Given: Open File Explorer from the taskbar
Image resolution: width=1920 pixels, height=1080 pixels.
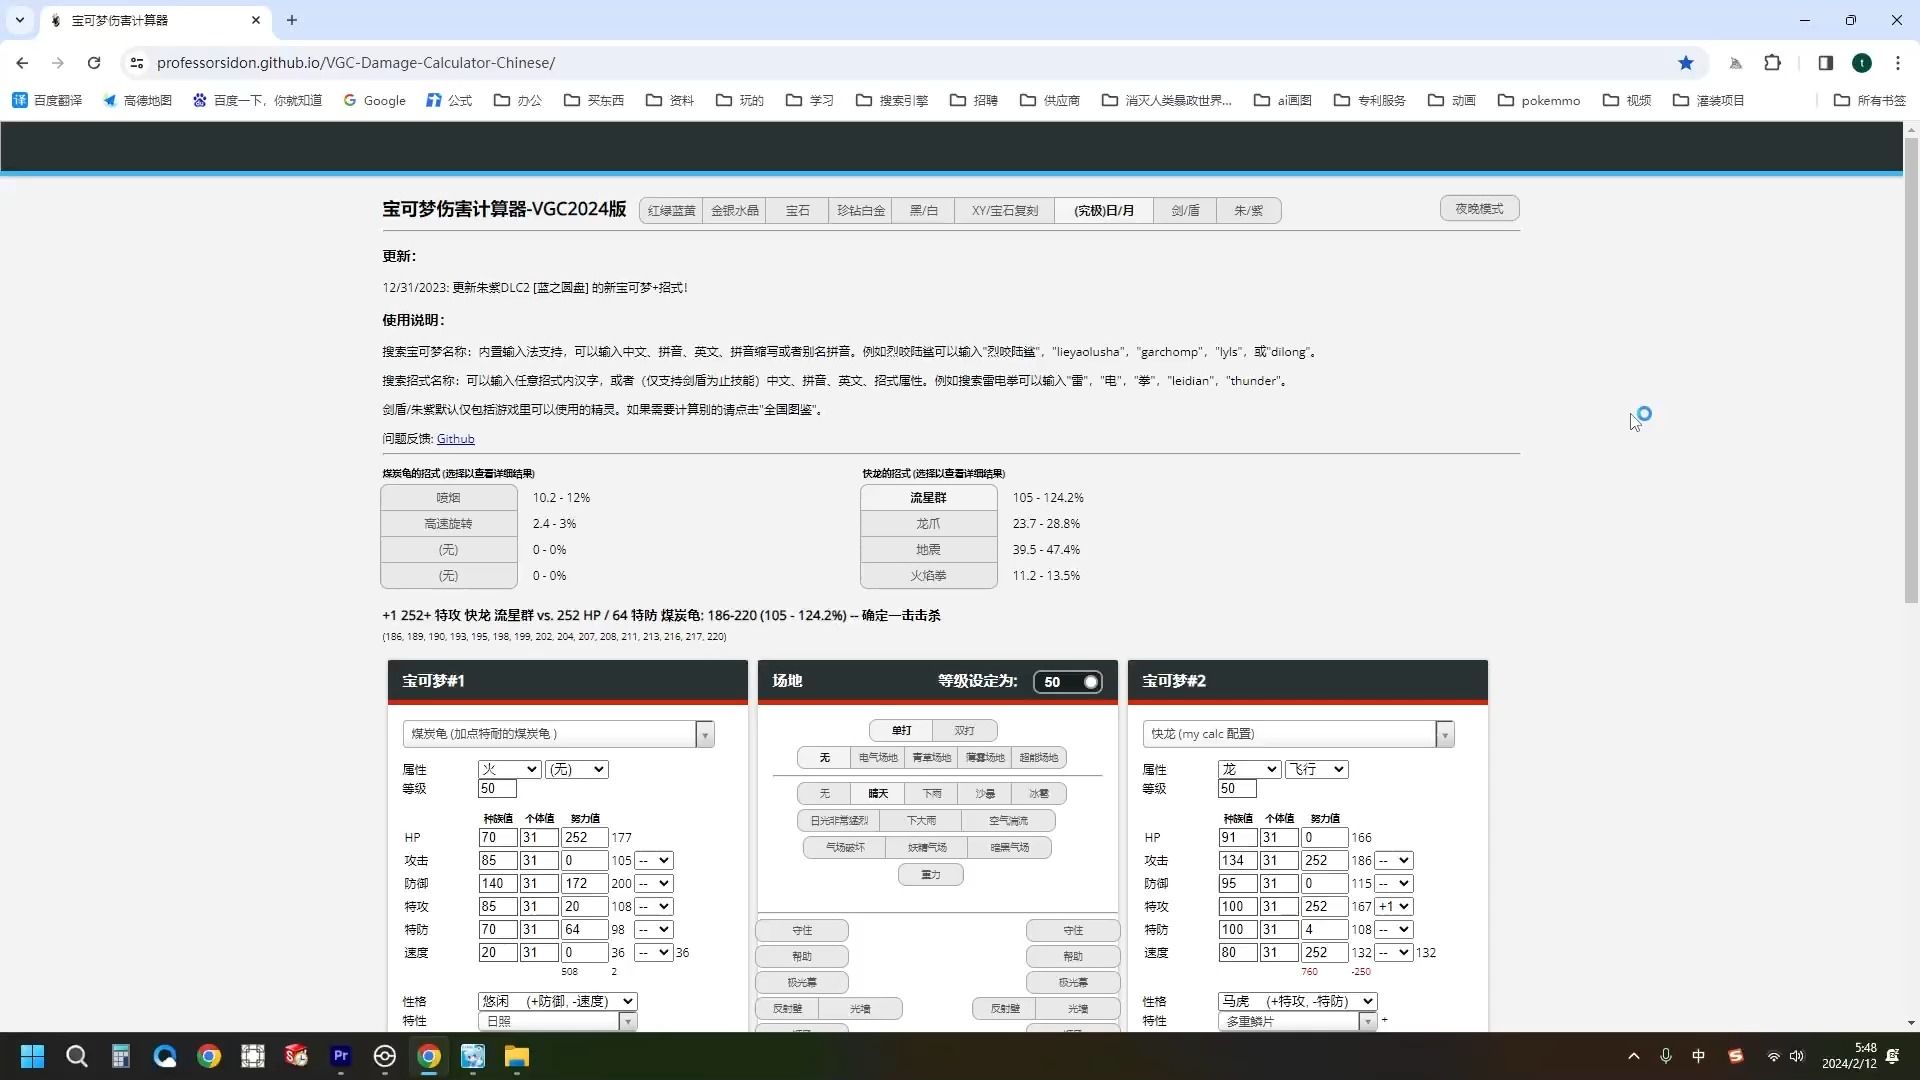Looking at the screenshot, I should click(x=516, y=1056).
